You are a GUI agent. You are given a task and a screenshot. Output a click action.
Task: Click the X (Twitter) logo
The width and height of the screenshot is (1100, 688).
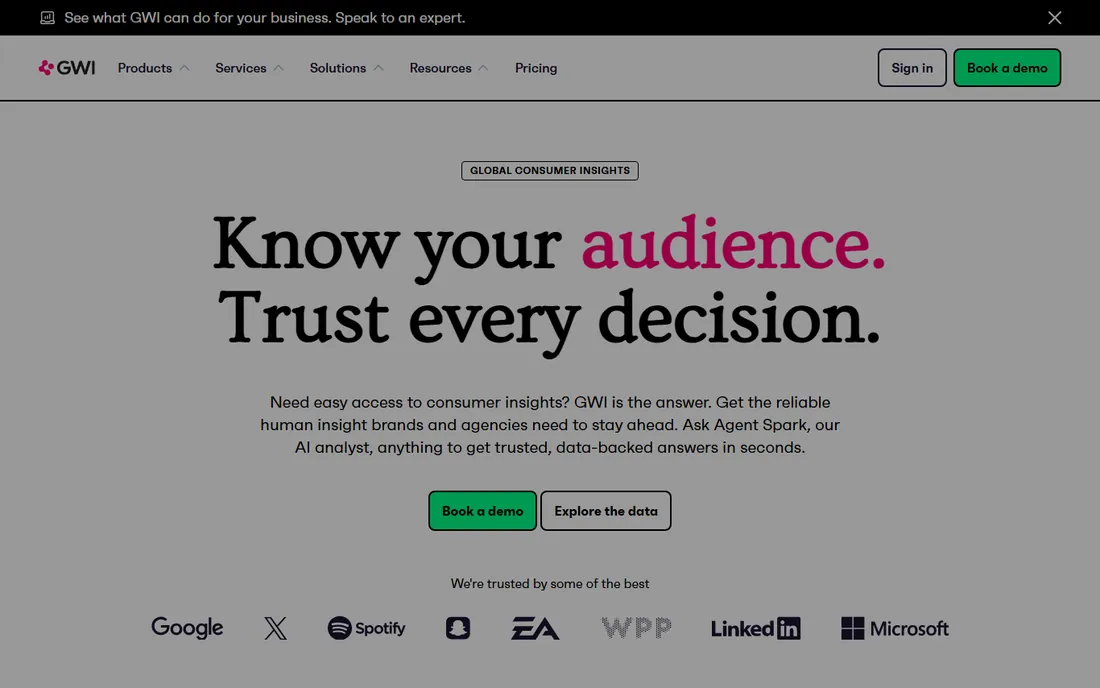coord(276,628)
